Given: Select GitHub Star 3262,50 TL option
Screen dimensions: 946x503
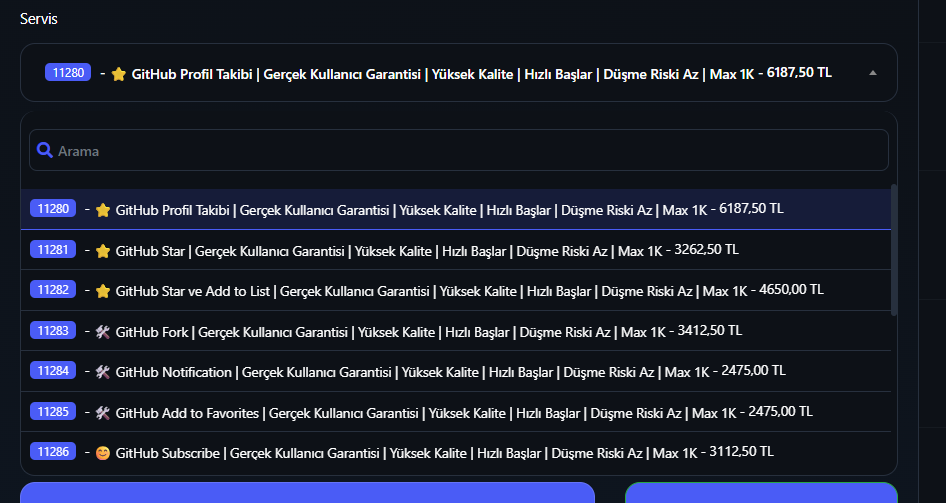Looking at the screenshot, I should pos(456,250).
